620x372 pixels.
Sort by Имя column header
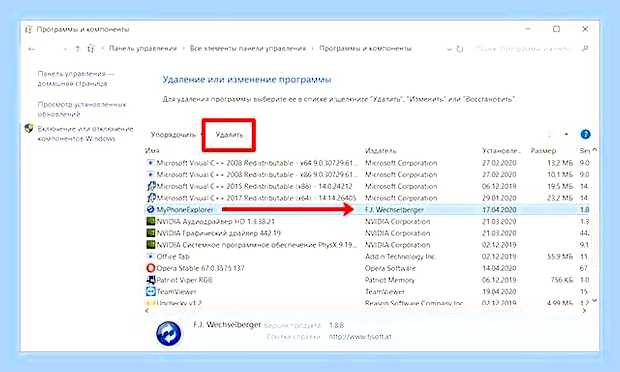pos(152,151)
